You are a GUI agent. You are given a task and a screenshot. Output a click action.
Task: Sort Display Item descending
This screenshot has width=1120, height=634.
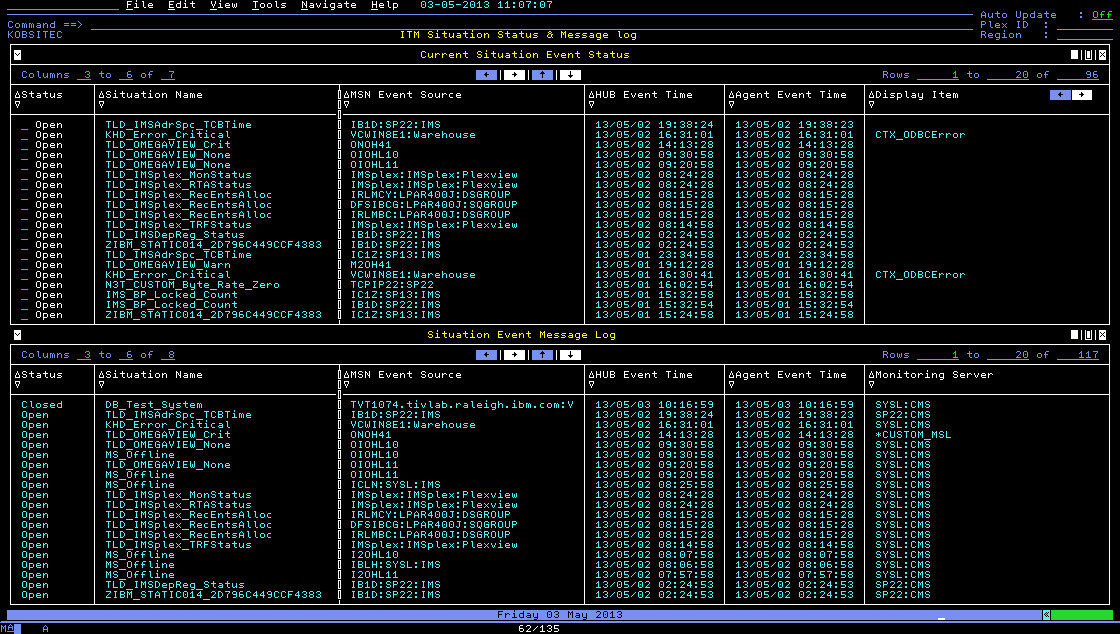click(871, 104)
